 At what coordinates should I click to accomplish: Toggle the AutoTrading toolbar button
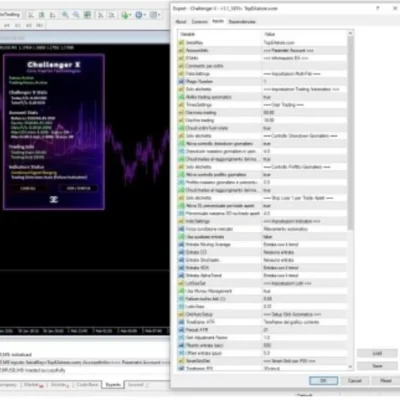pos(10,15)
